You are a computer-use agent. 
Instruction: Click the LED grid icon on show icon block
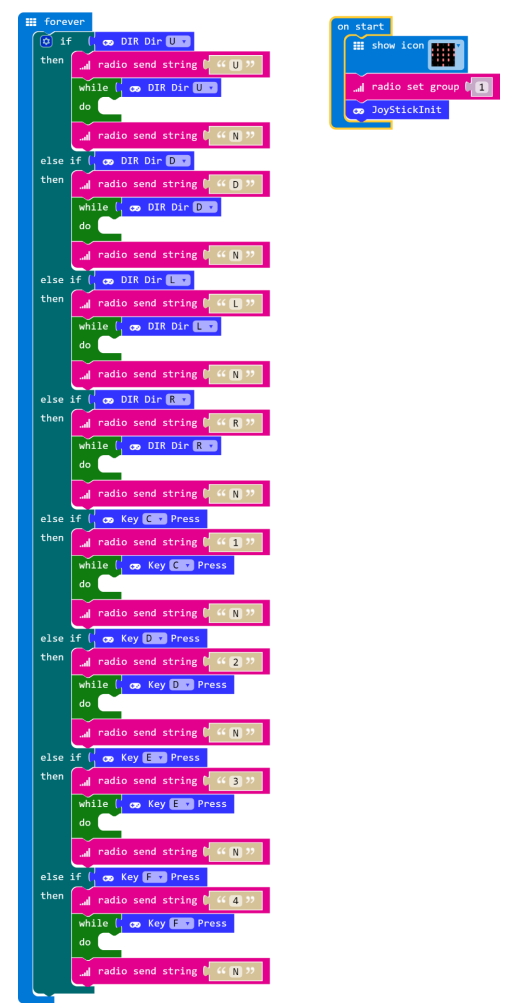click(x=358, y=45)
